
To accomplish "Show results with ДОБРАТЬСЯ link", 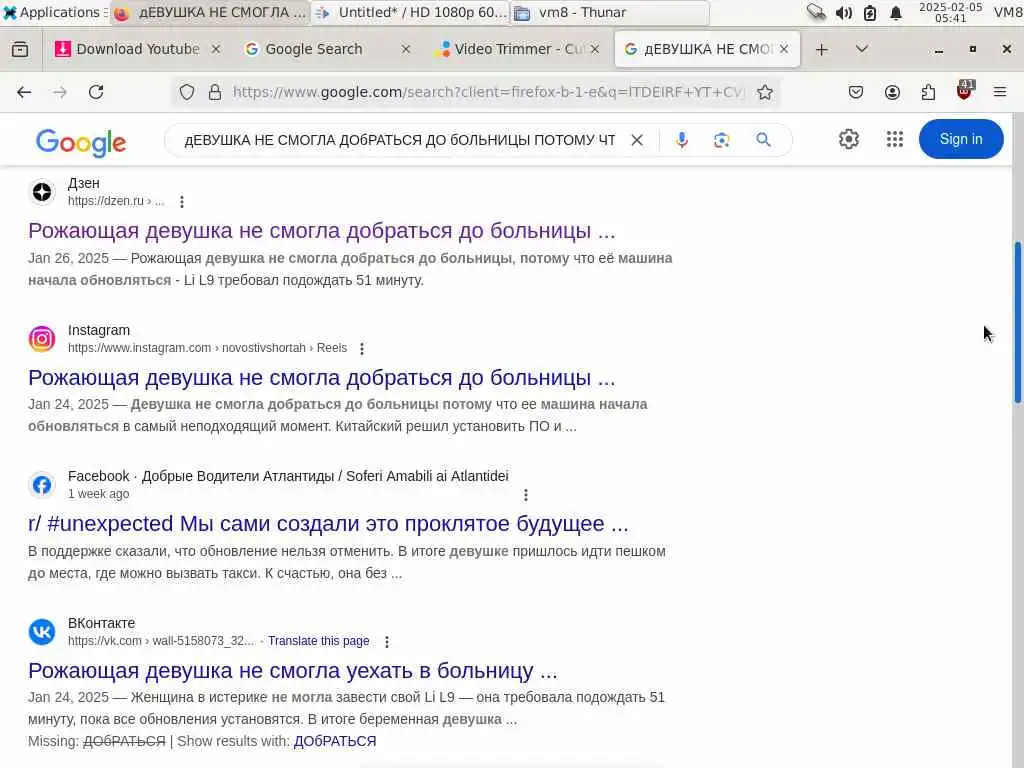I will tap(334, 741).
